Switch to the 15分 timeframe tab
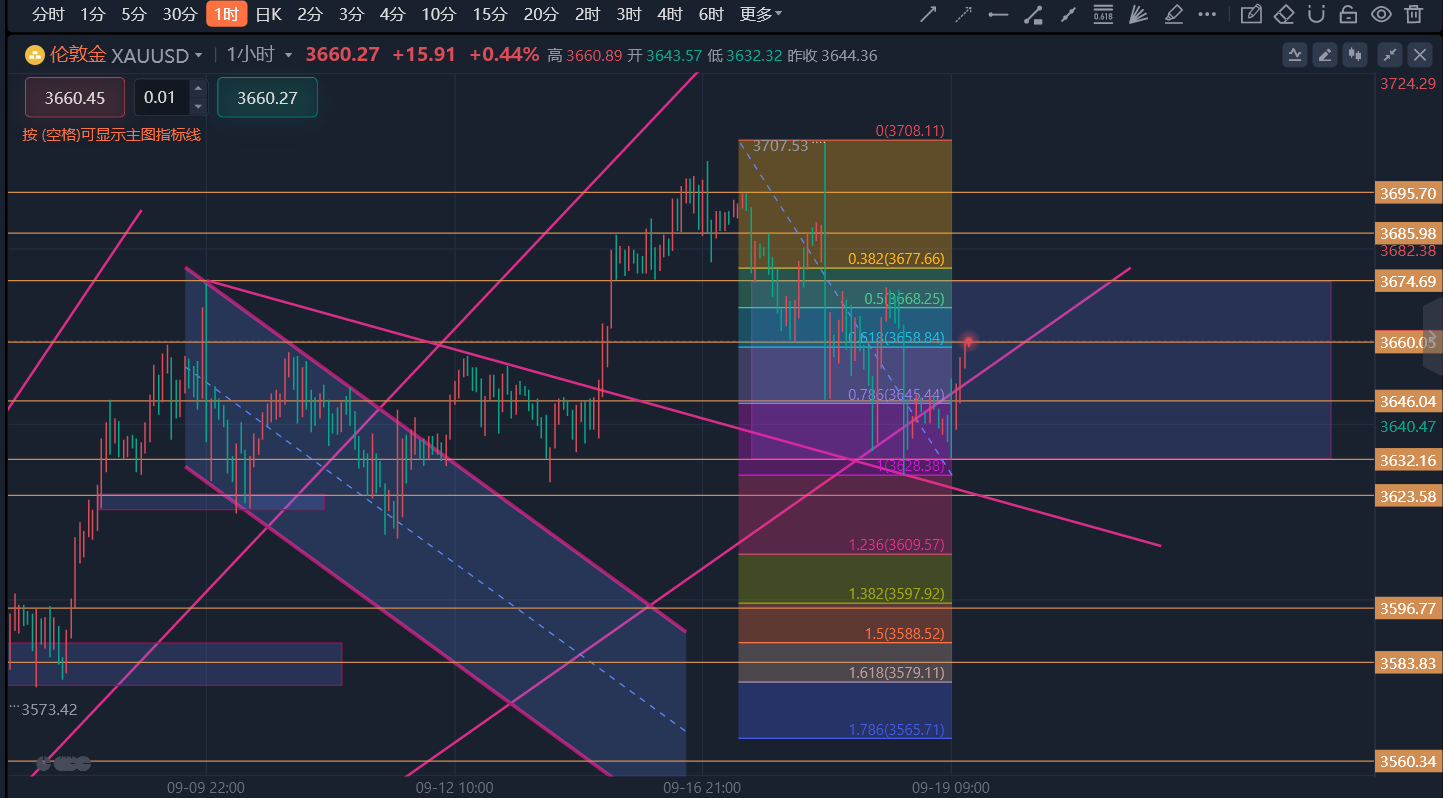1443x798 pixels. pos(489,14)
